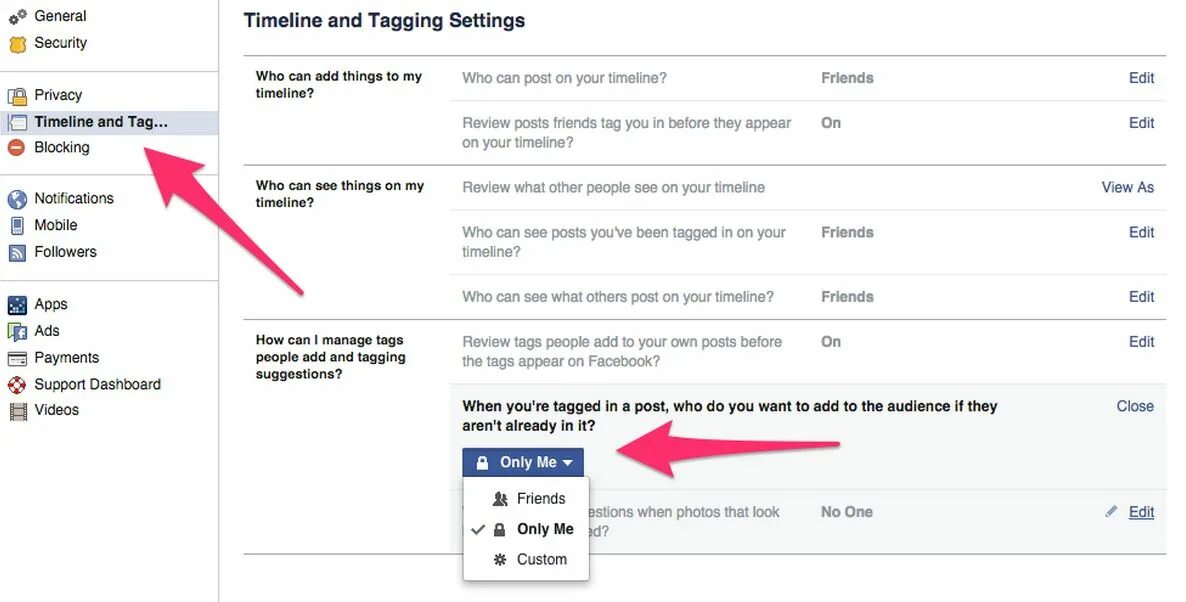Edit who can post on your timeline

pos(1141,78)
